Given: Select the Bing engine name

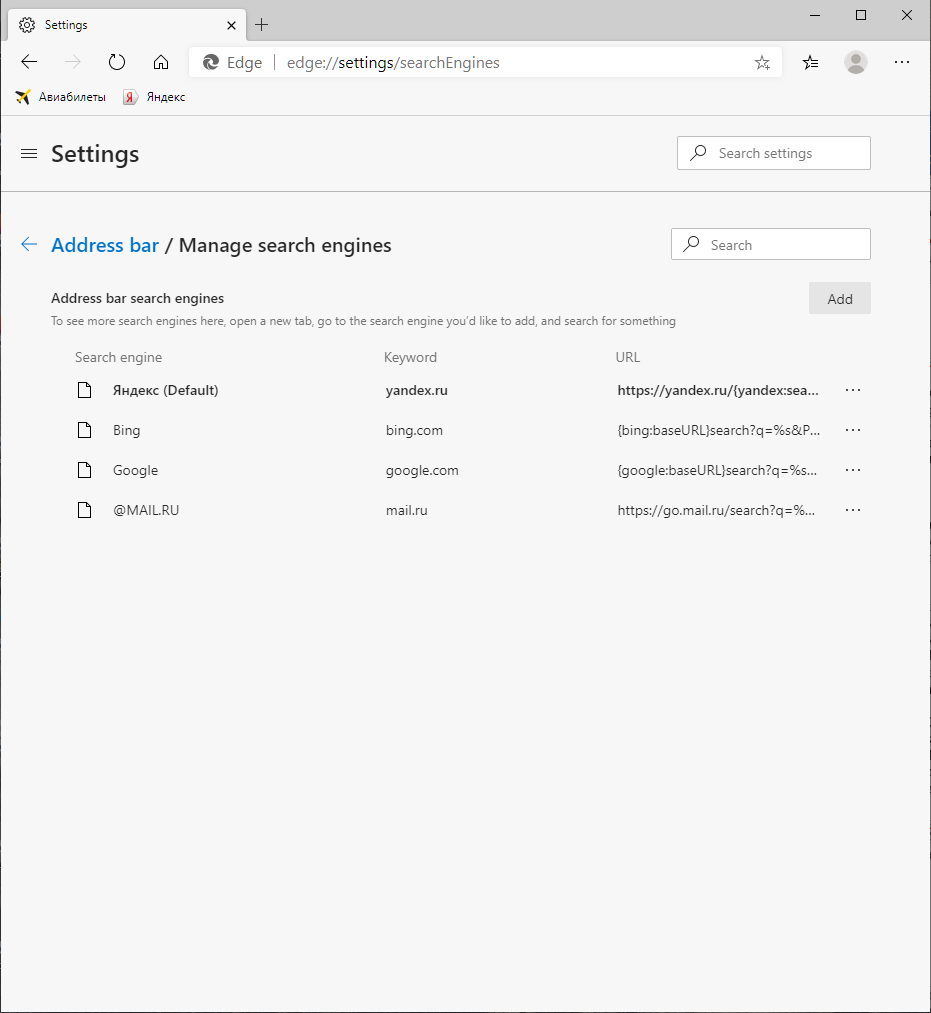Looking at the screenshot, I should 127,430.
